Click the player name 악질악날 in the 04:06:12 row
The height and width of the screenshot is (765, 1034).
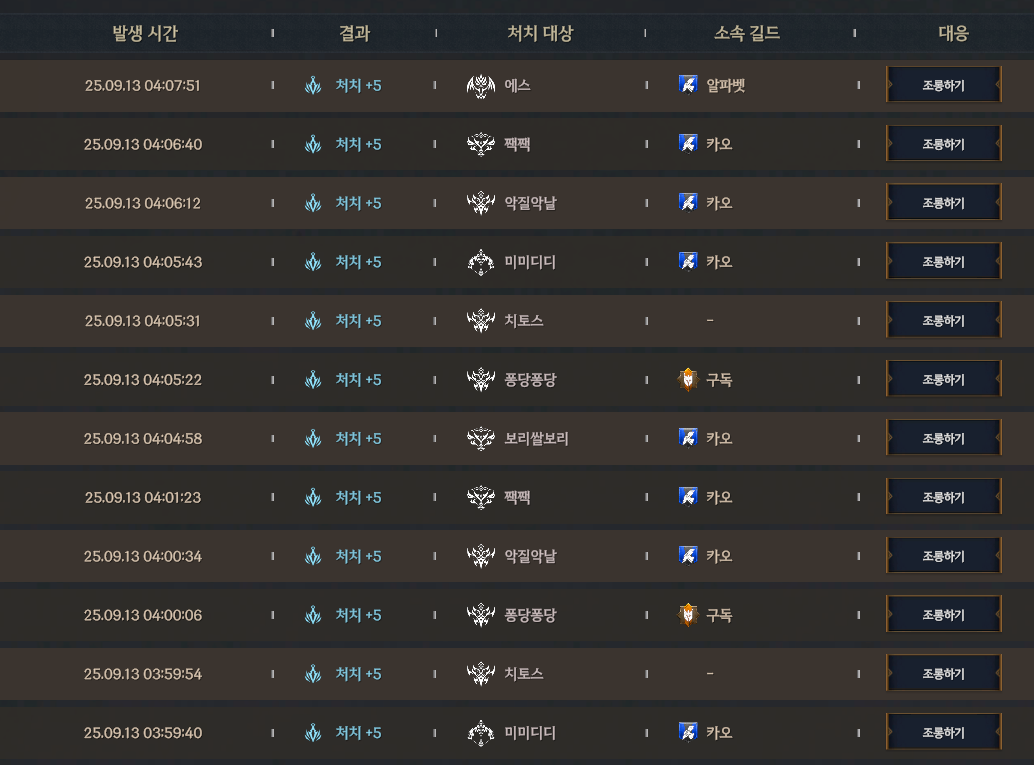pyautogui.click(x=530, y=203)
